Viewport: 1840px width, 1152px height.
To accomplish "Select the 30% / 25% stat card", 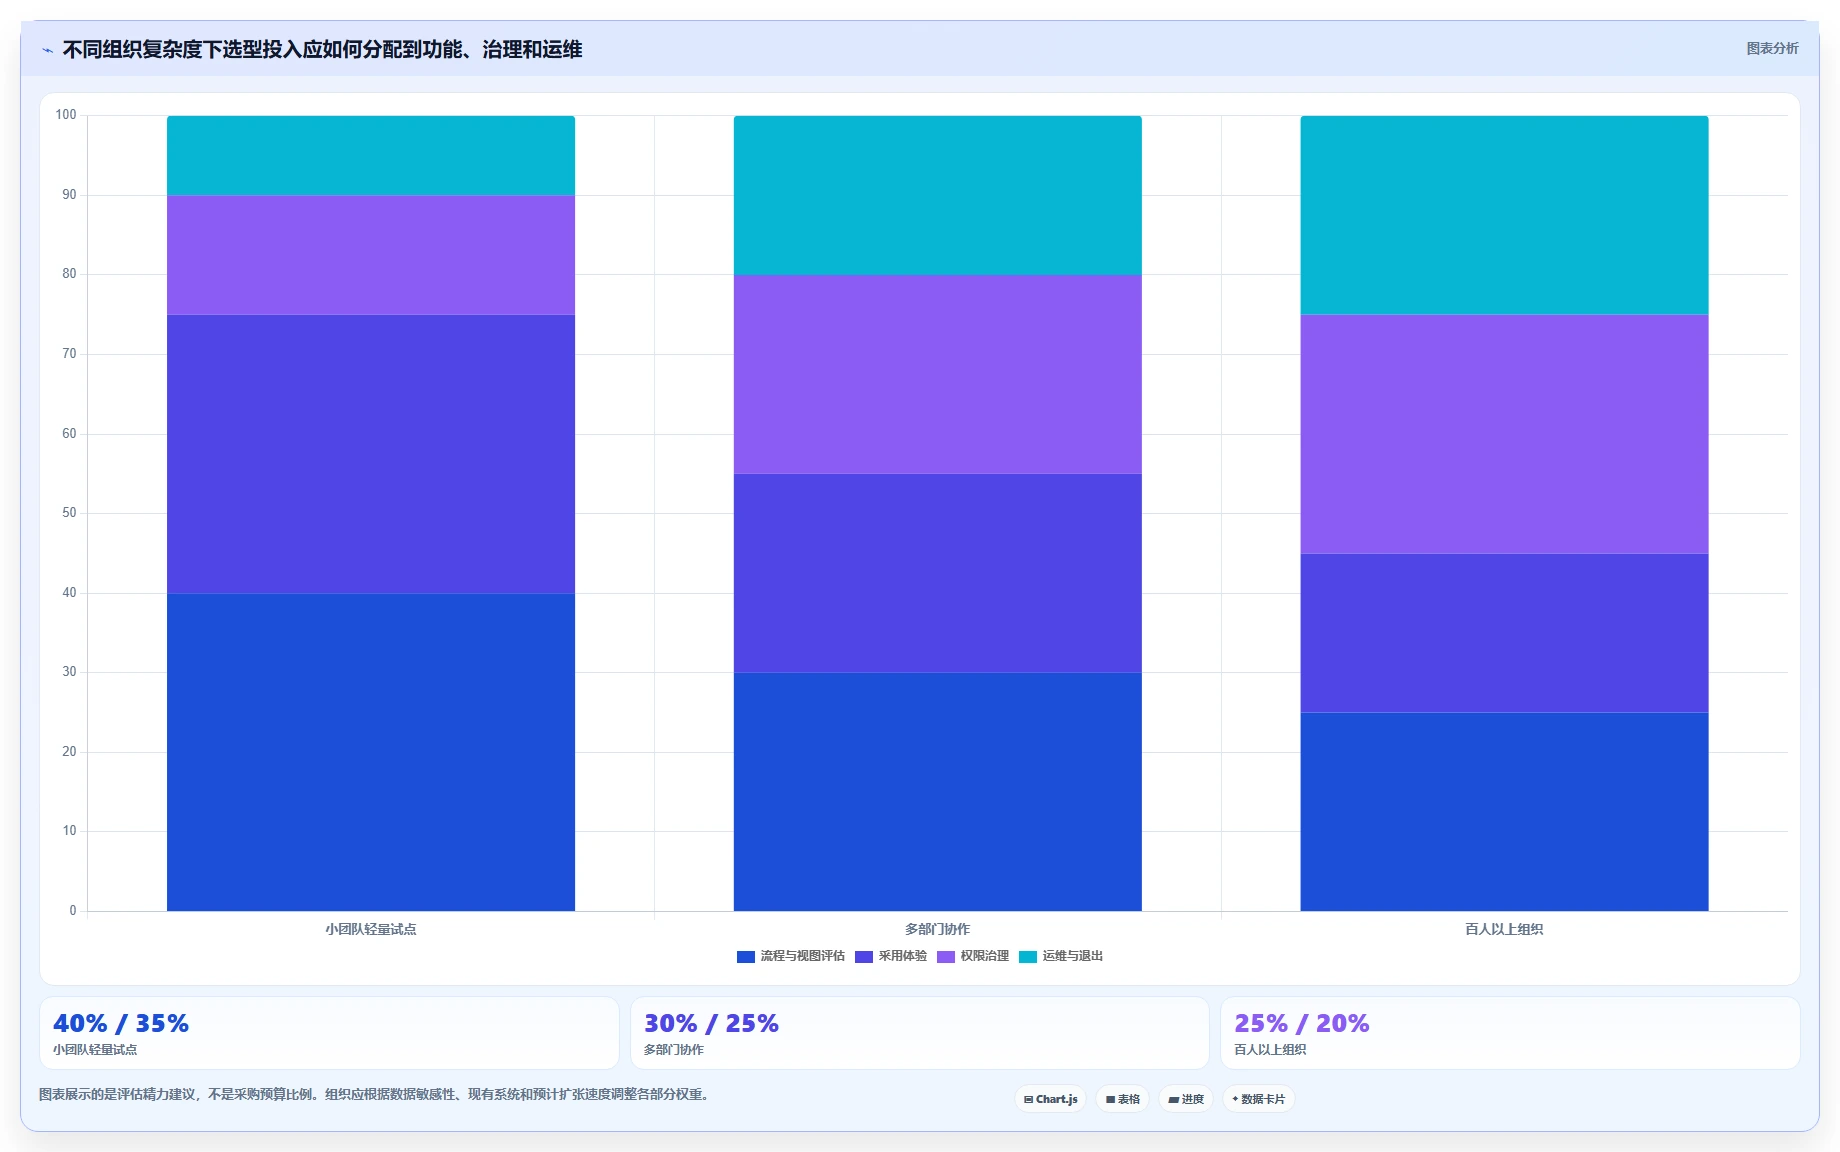I will tap(920, 1033).
